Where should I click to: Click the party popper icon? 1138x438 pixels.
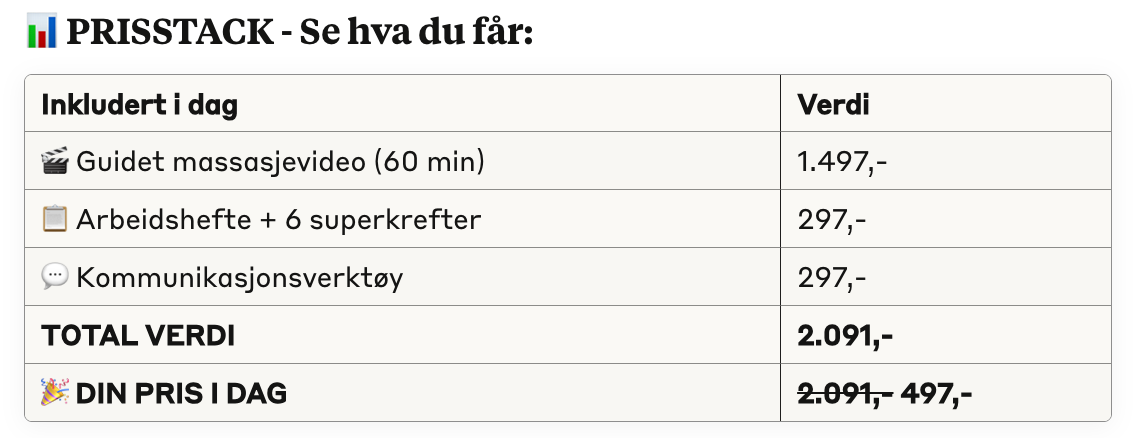coord(55,392)
